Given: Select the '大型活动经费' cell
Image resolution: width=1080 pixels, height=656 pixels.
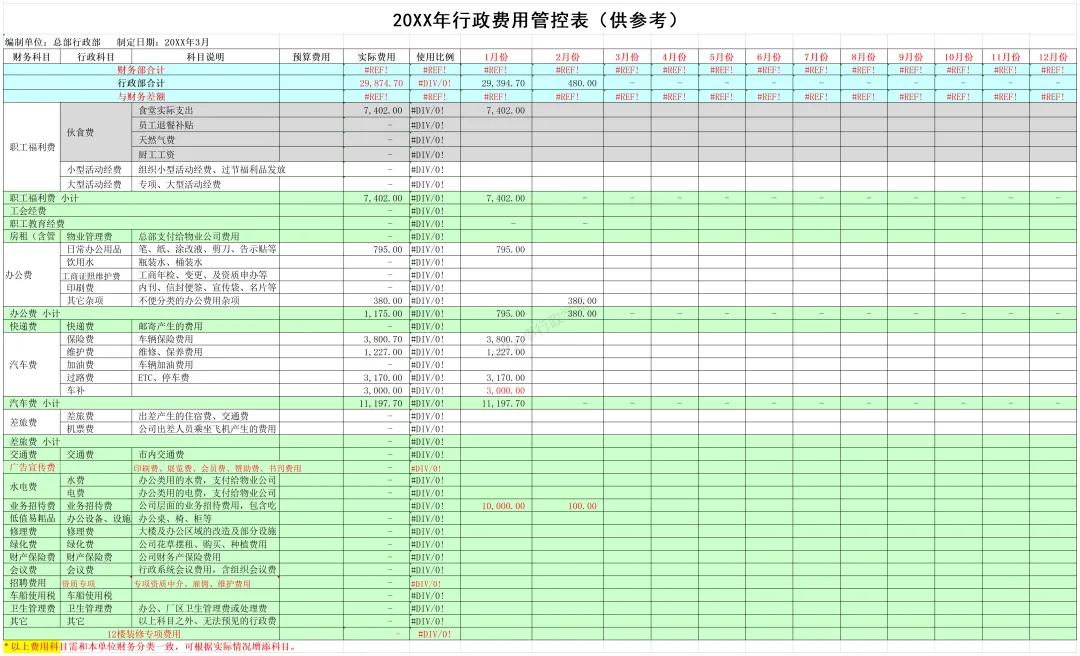Looking at the screenshot, I should tap(96, 184).
